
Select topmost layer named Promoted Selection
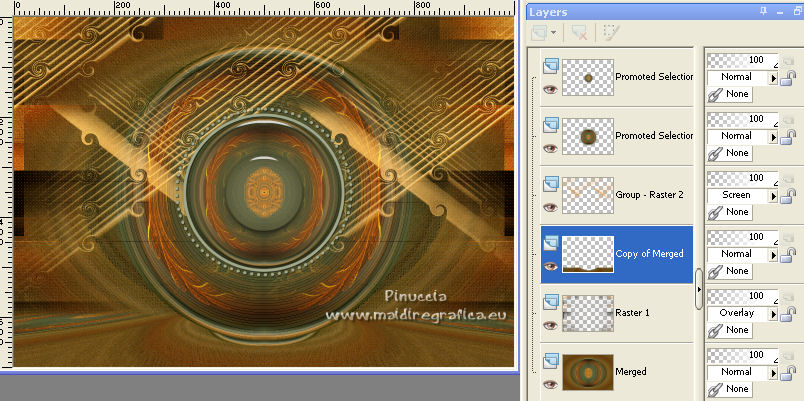tap(654, 77)
